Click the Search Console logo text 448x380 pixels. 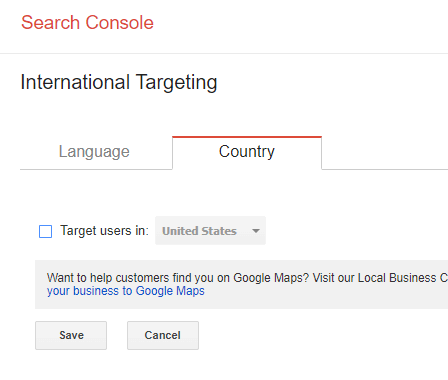tap(87, 23)
